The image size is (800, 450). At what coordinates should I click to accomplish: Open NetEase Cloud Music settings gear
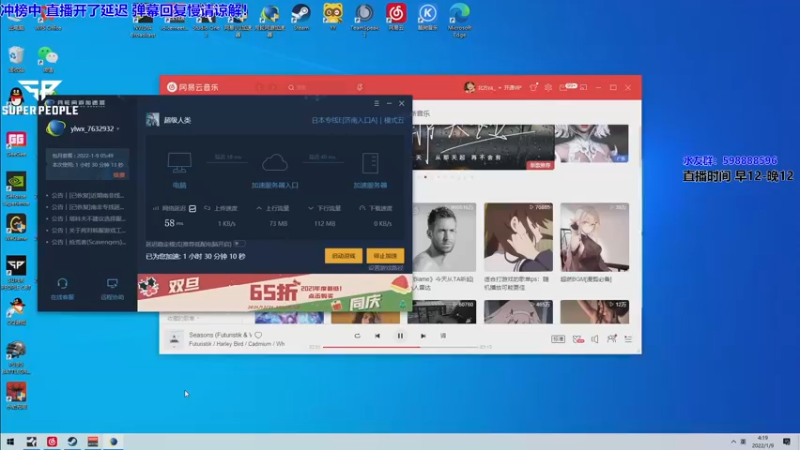tap(548, 87)
